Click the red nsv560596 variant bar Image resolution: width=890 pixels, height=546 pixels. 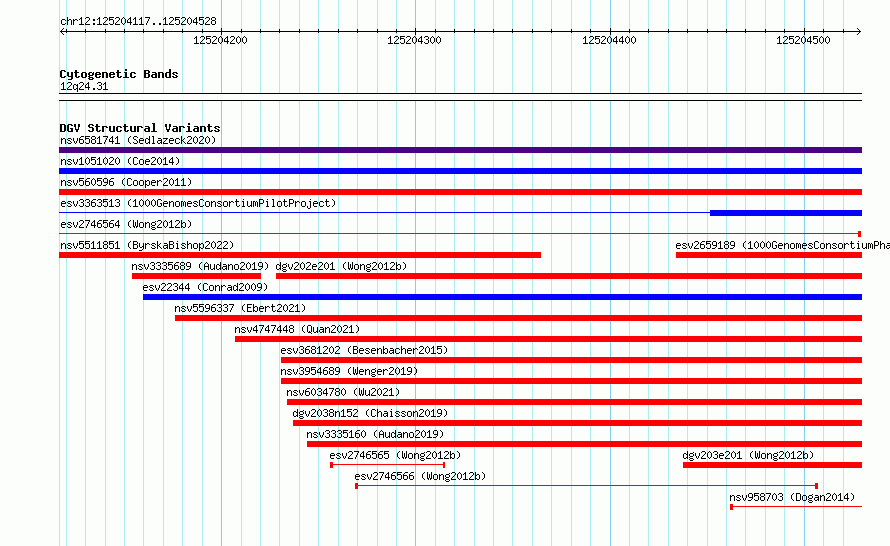tap(460, 192)
